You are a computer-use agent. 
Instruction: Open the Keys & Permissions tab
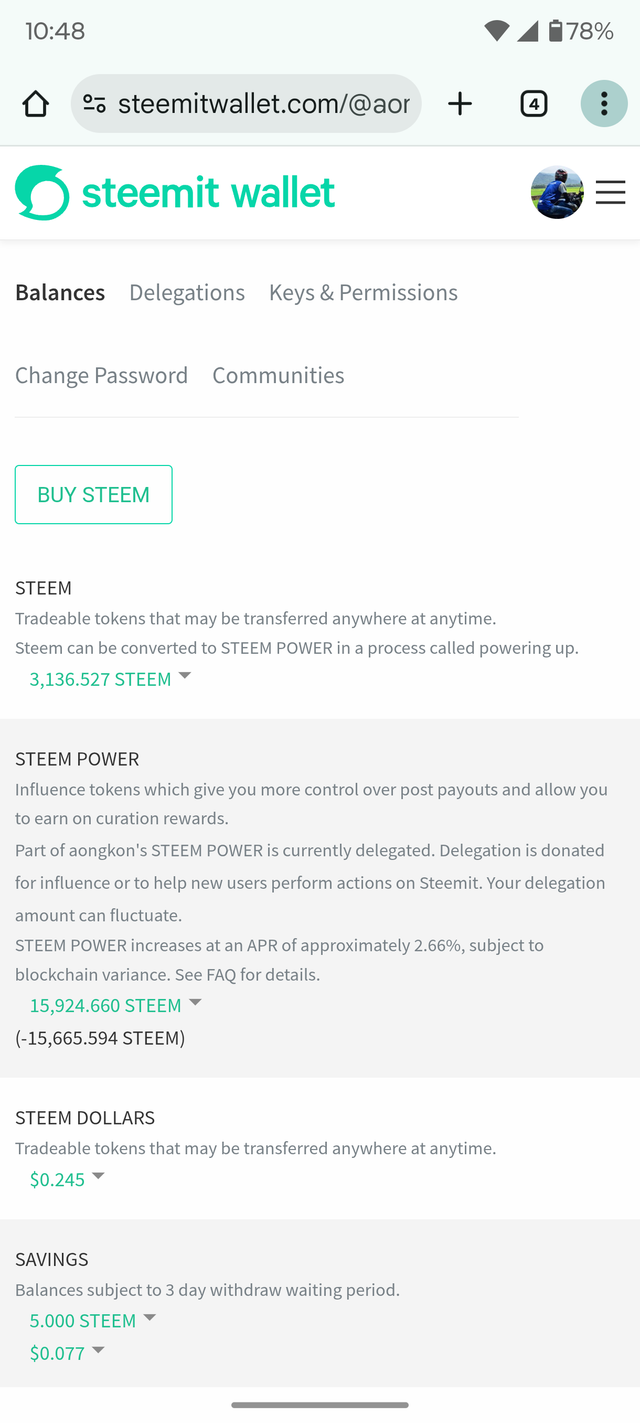[x=363, y=293]
